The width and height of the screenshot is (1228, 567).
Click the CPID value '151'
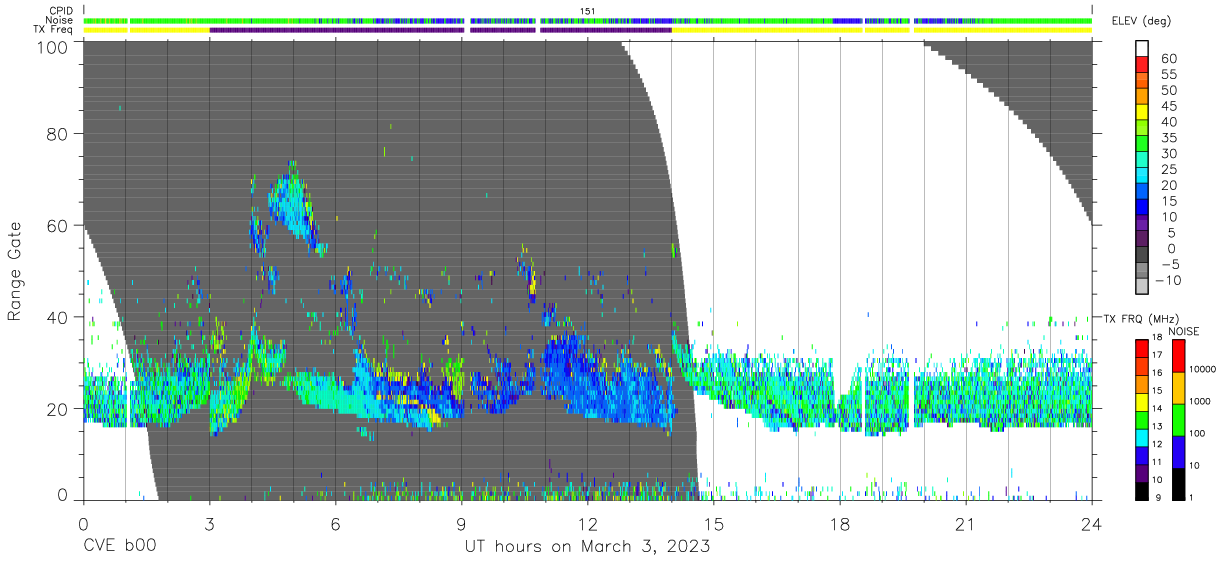pyautogui.click(x=588, y=10)
